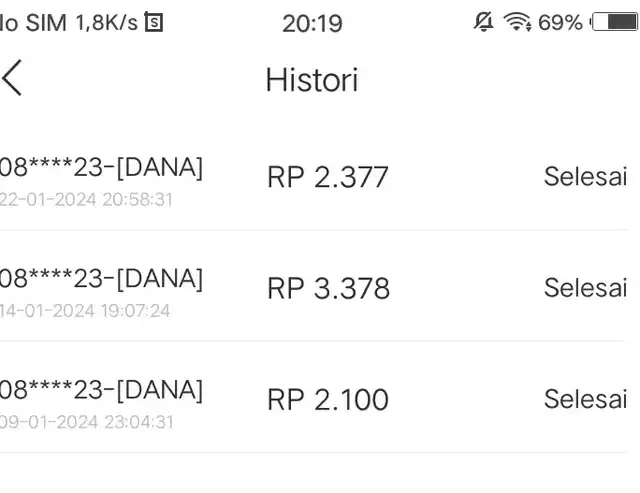Tap the RP 3.378 amount
This screenshot has height=493, width=640.
328,288
